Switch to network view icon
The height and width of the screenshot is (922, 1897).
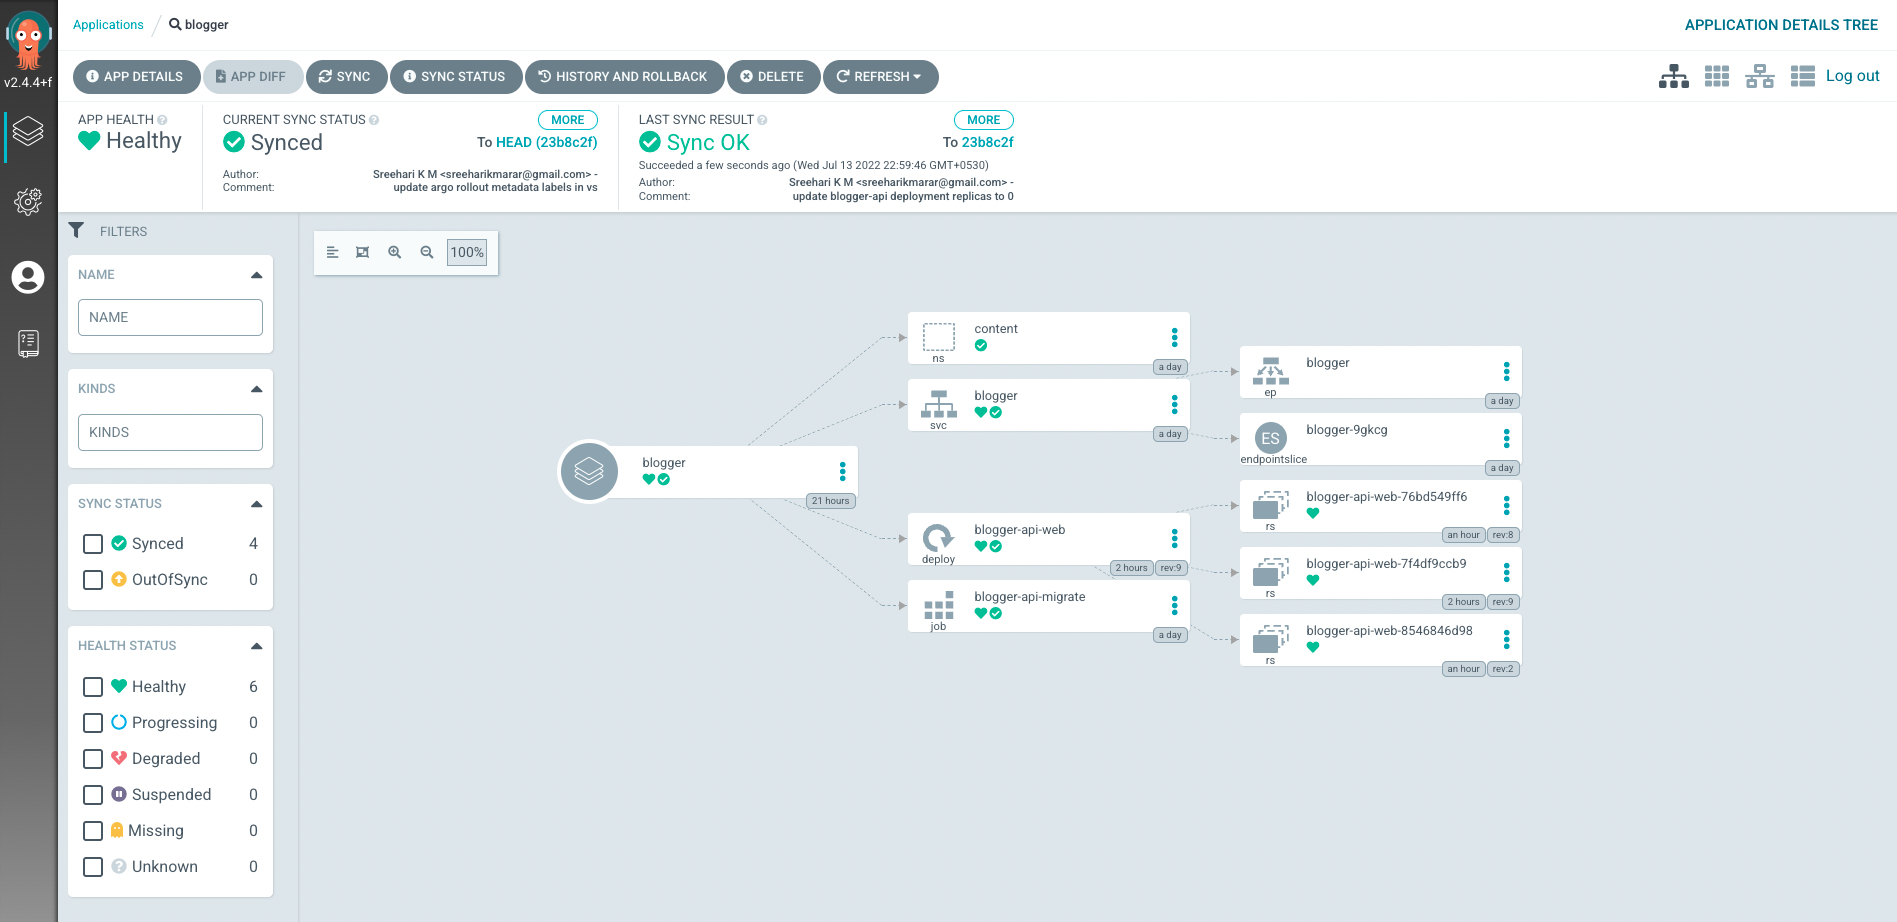point(1760,76)
